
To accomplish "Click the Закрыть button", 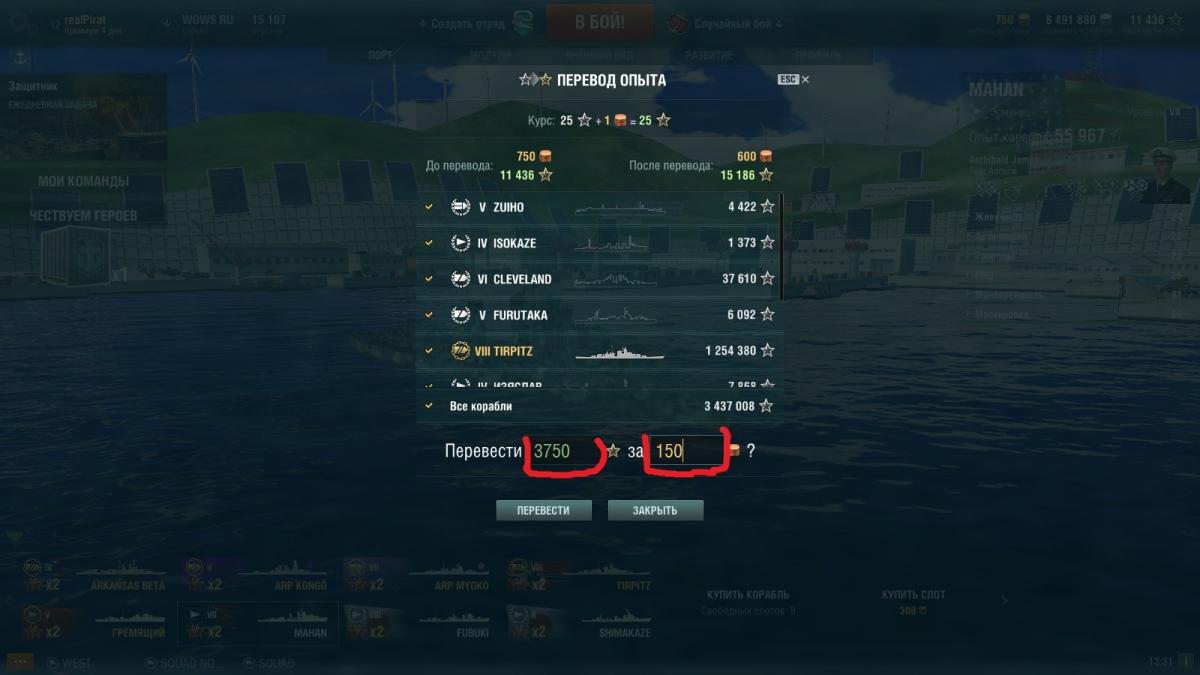I will pyautogui.click(x=656, y=510).
